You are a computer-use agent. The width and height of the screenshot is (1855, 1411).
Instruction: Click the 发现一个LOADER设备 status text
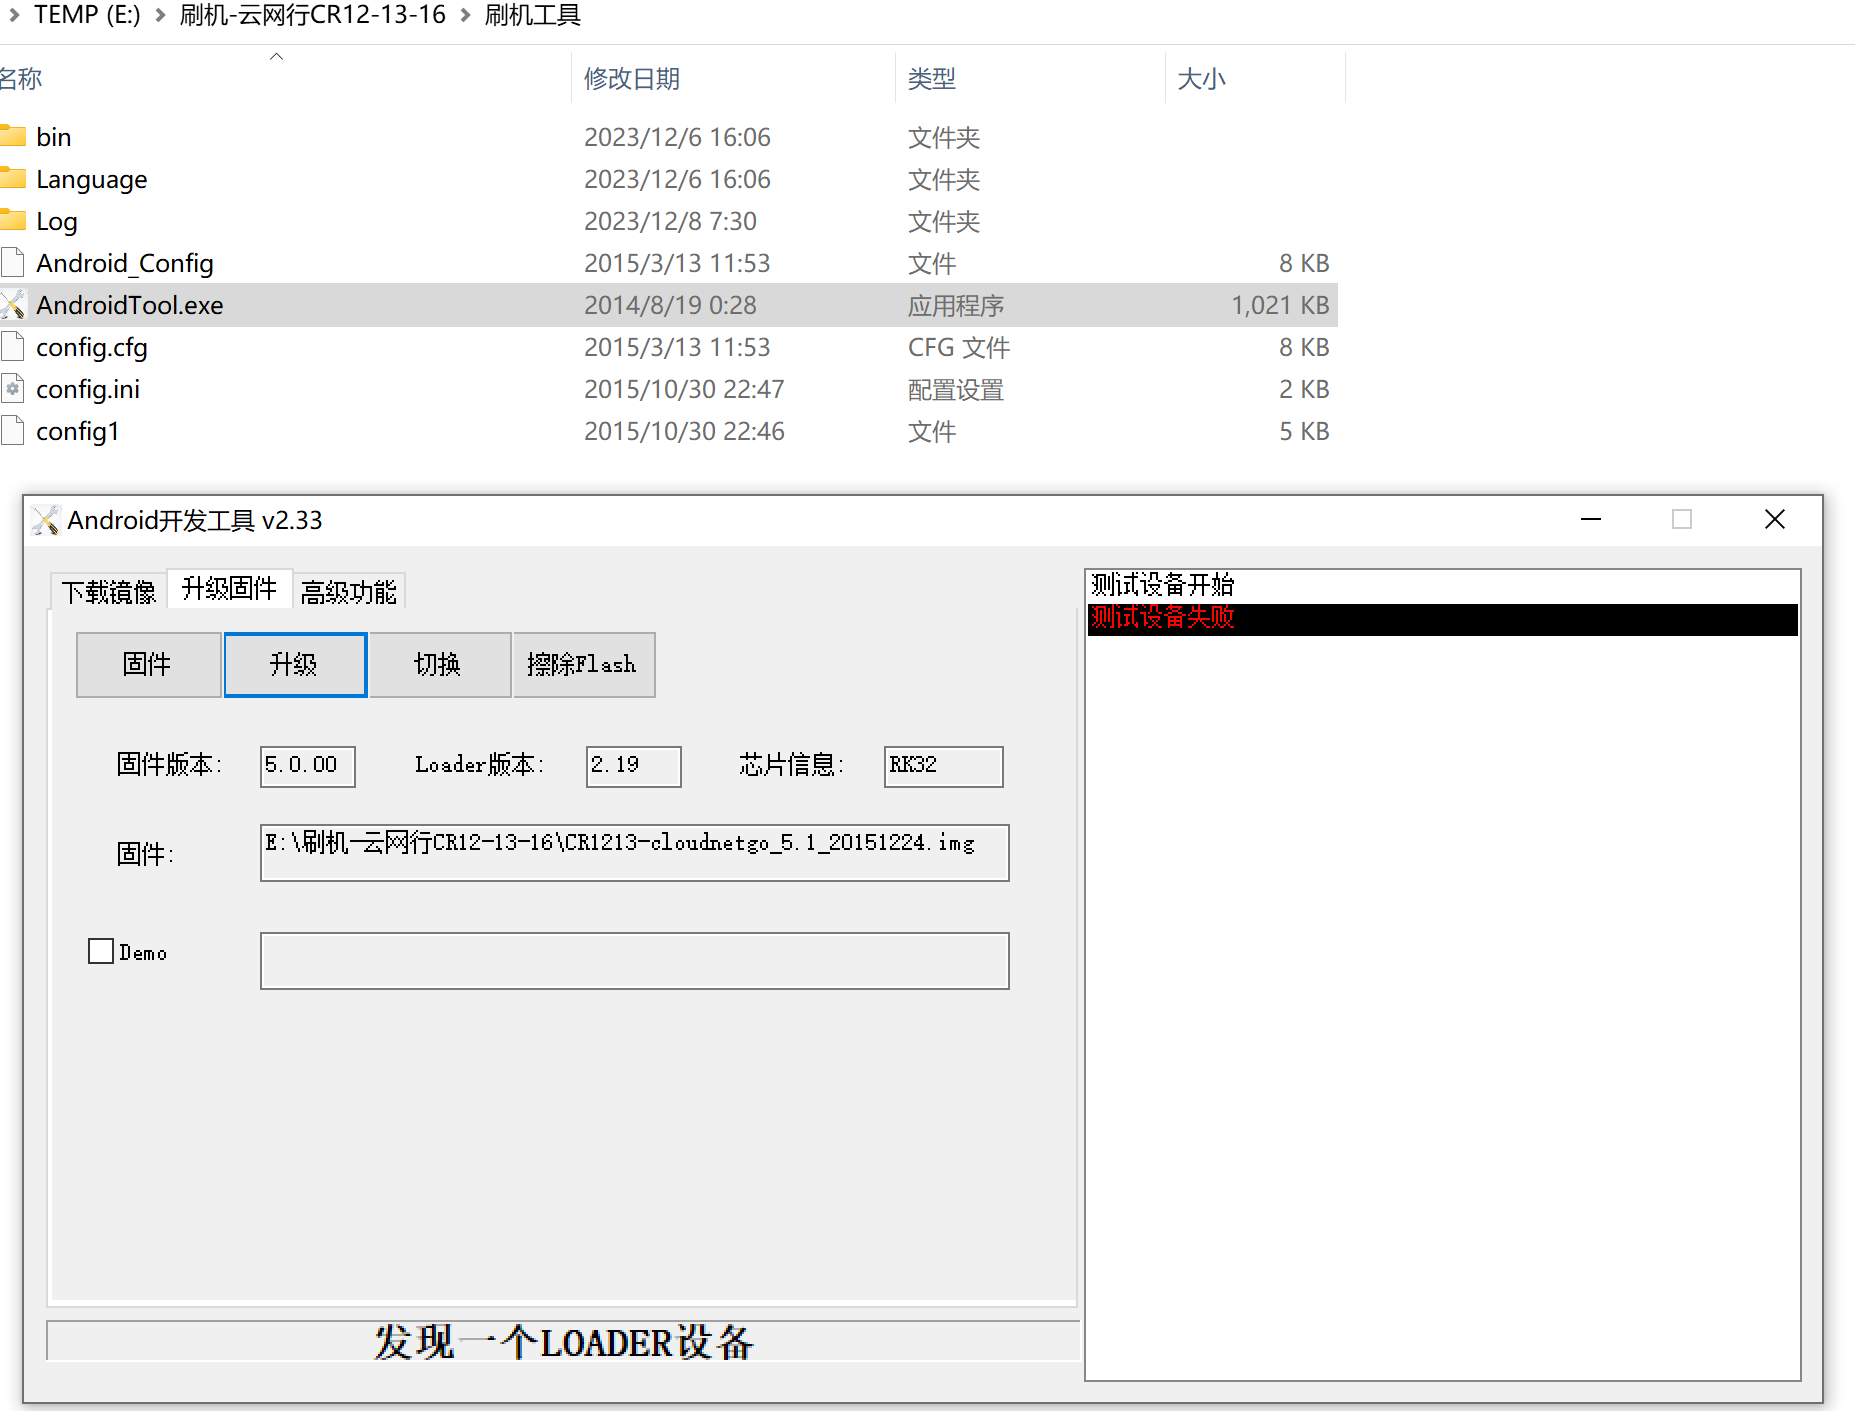564,1342
